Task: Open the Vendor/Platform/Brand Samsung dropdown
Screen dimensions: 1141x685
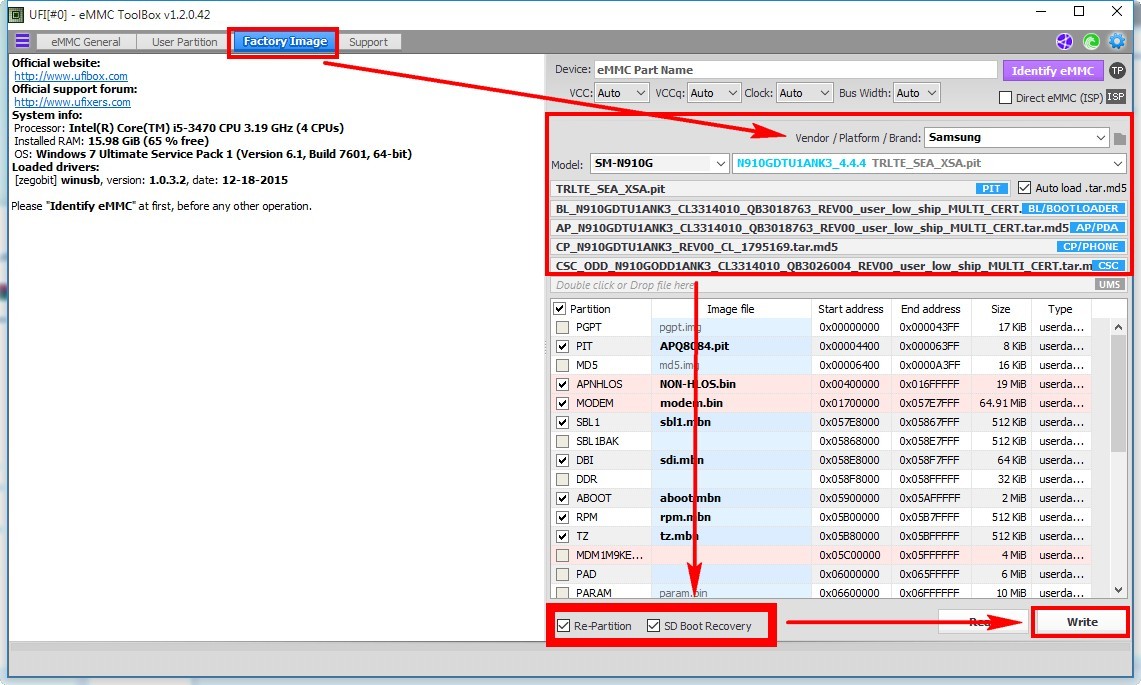Action: [x=1017, y=138]
